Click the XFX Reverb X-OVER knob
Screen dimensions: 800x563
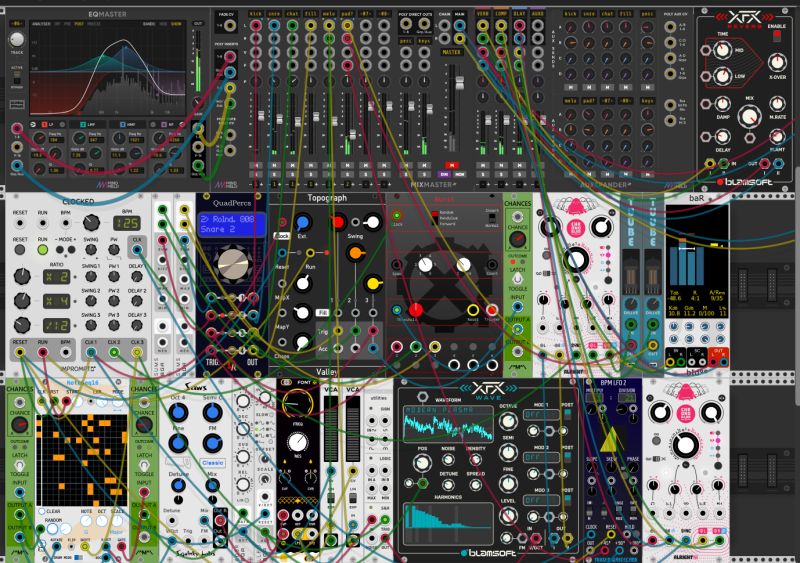[777, 63]
